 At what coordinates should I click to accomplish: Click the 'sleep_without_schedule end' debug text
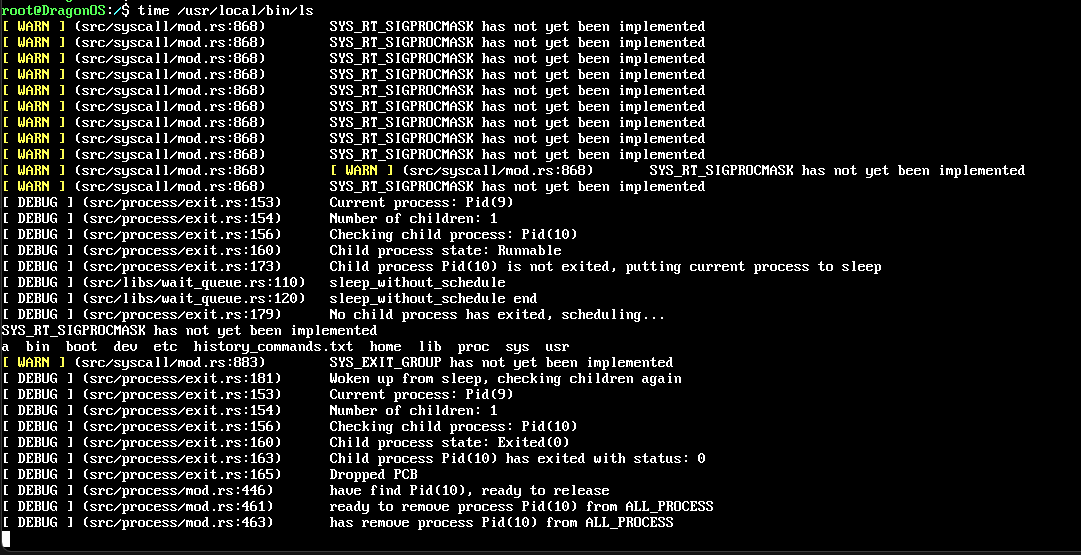(x=433, y=298)
